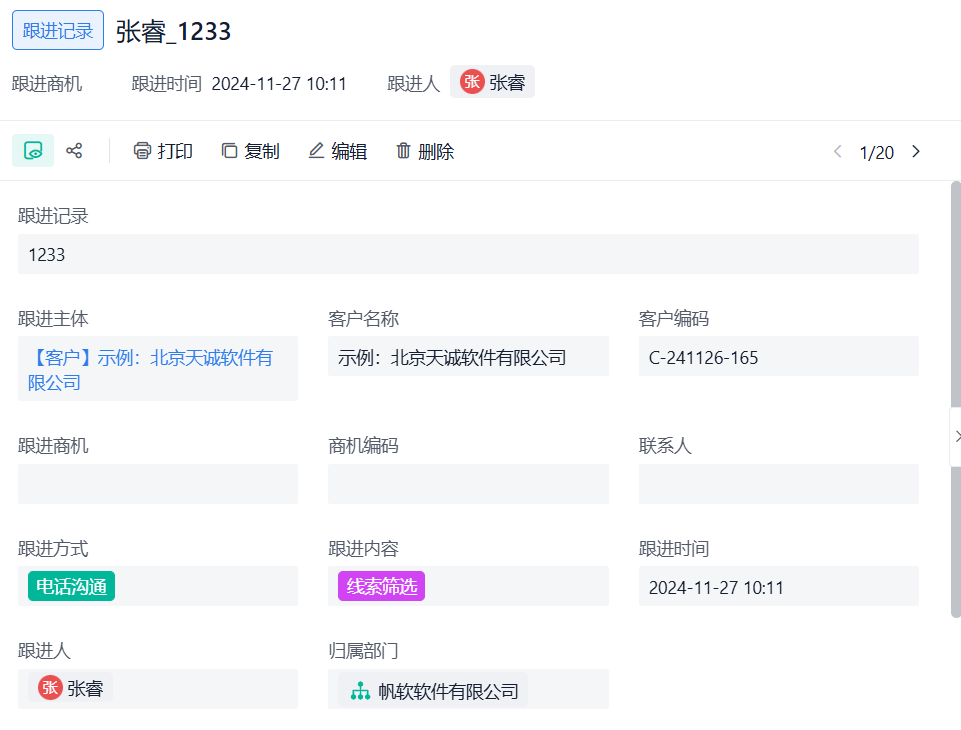Click the 客户编码 field C-241126-165

(x=778, y=357)
